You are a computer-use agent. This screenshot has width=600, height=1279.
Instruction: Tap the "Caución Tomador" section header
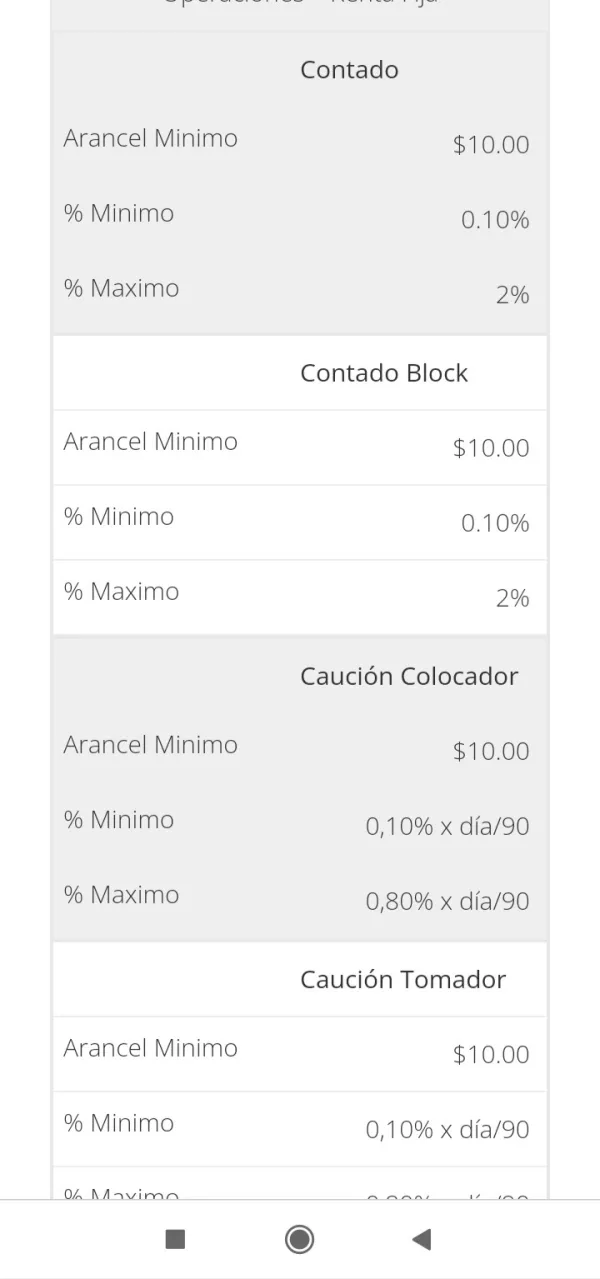(x=403, y=979)
